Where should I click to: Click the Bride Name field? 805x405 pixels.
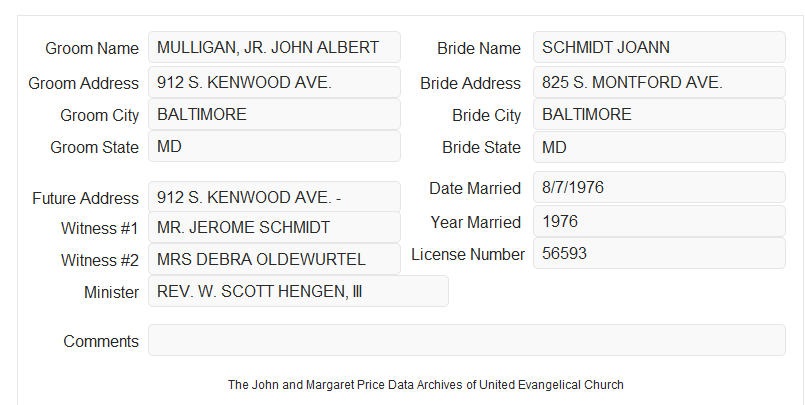(x=659, y=47)
